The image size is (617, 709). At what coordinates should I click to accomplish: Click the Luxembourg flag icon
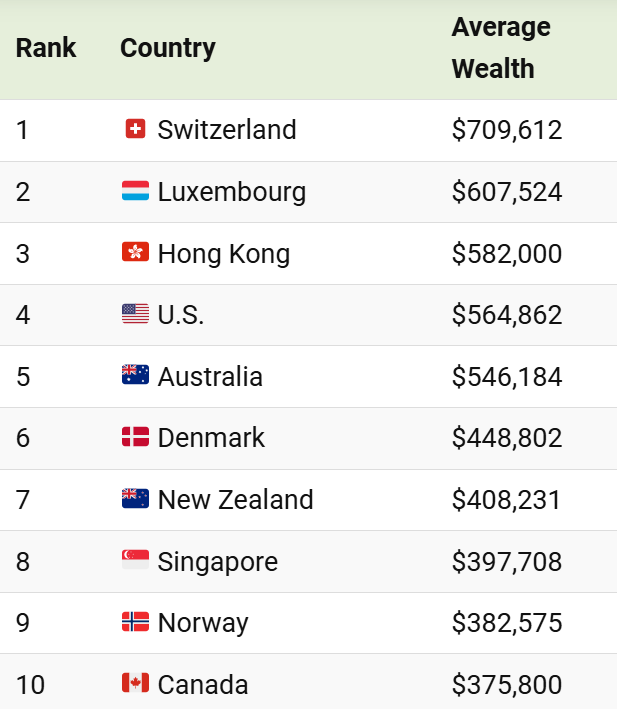tap(135, 191)
